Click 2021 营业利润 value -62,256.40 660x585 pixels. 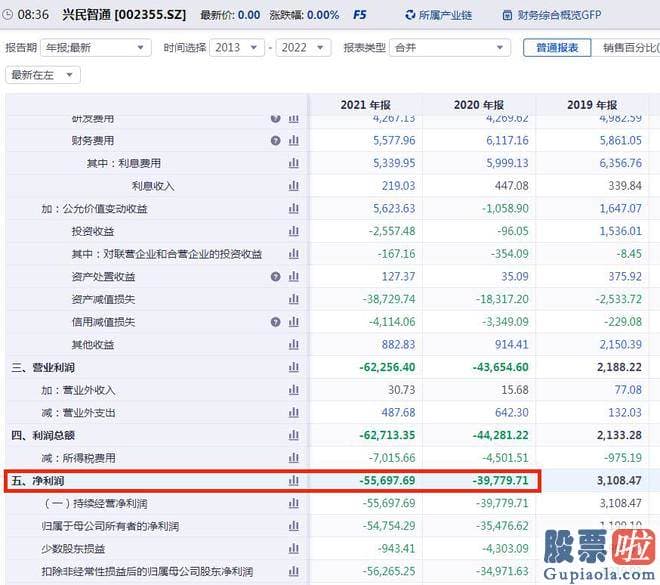[x=387, y=367]
